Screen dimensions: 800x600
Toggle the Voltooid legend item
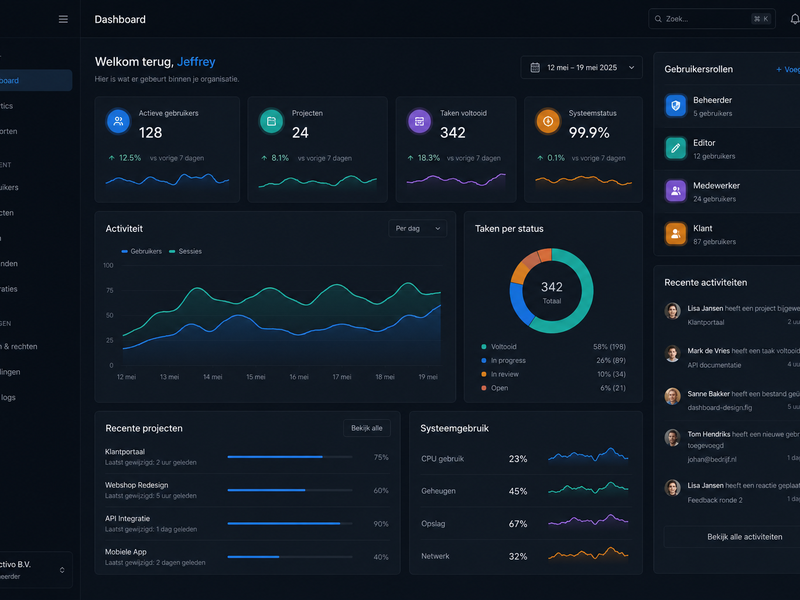coord(499,347)
